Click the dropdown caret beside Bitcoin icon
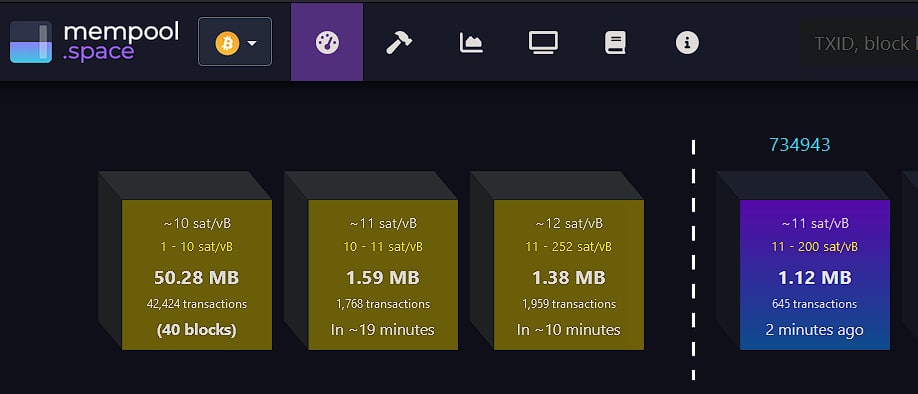 (252, 43)
